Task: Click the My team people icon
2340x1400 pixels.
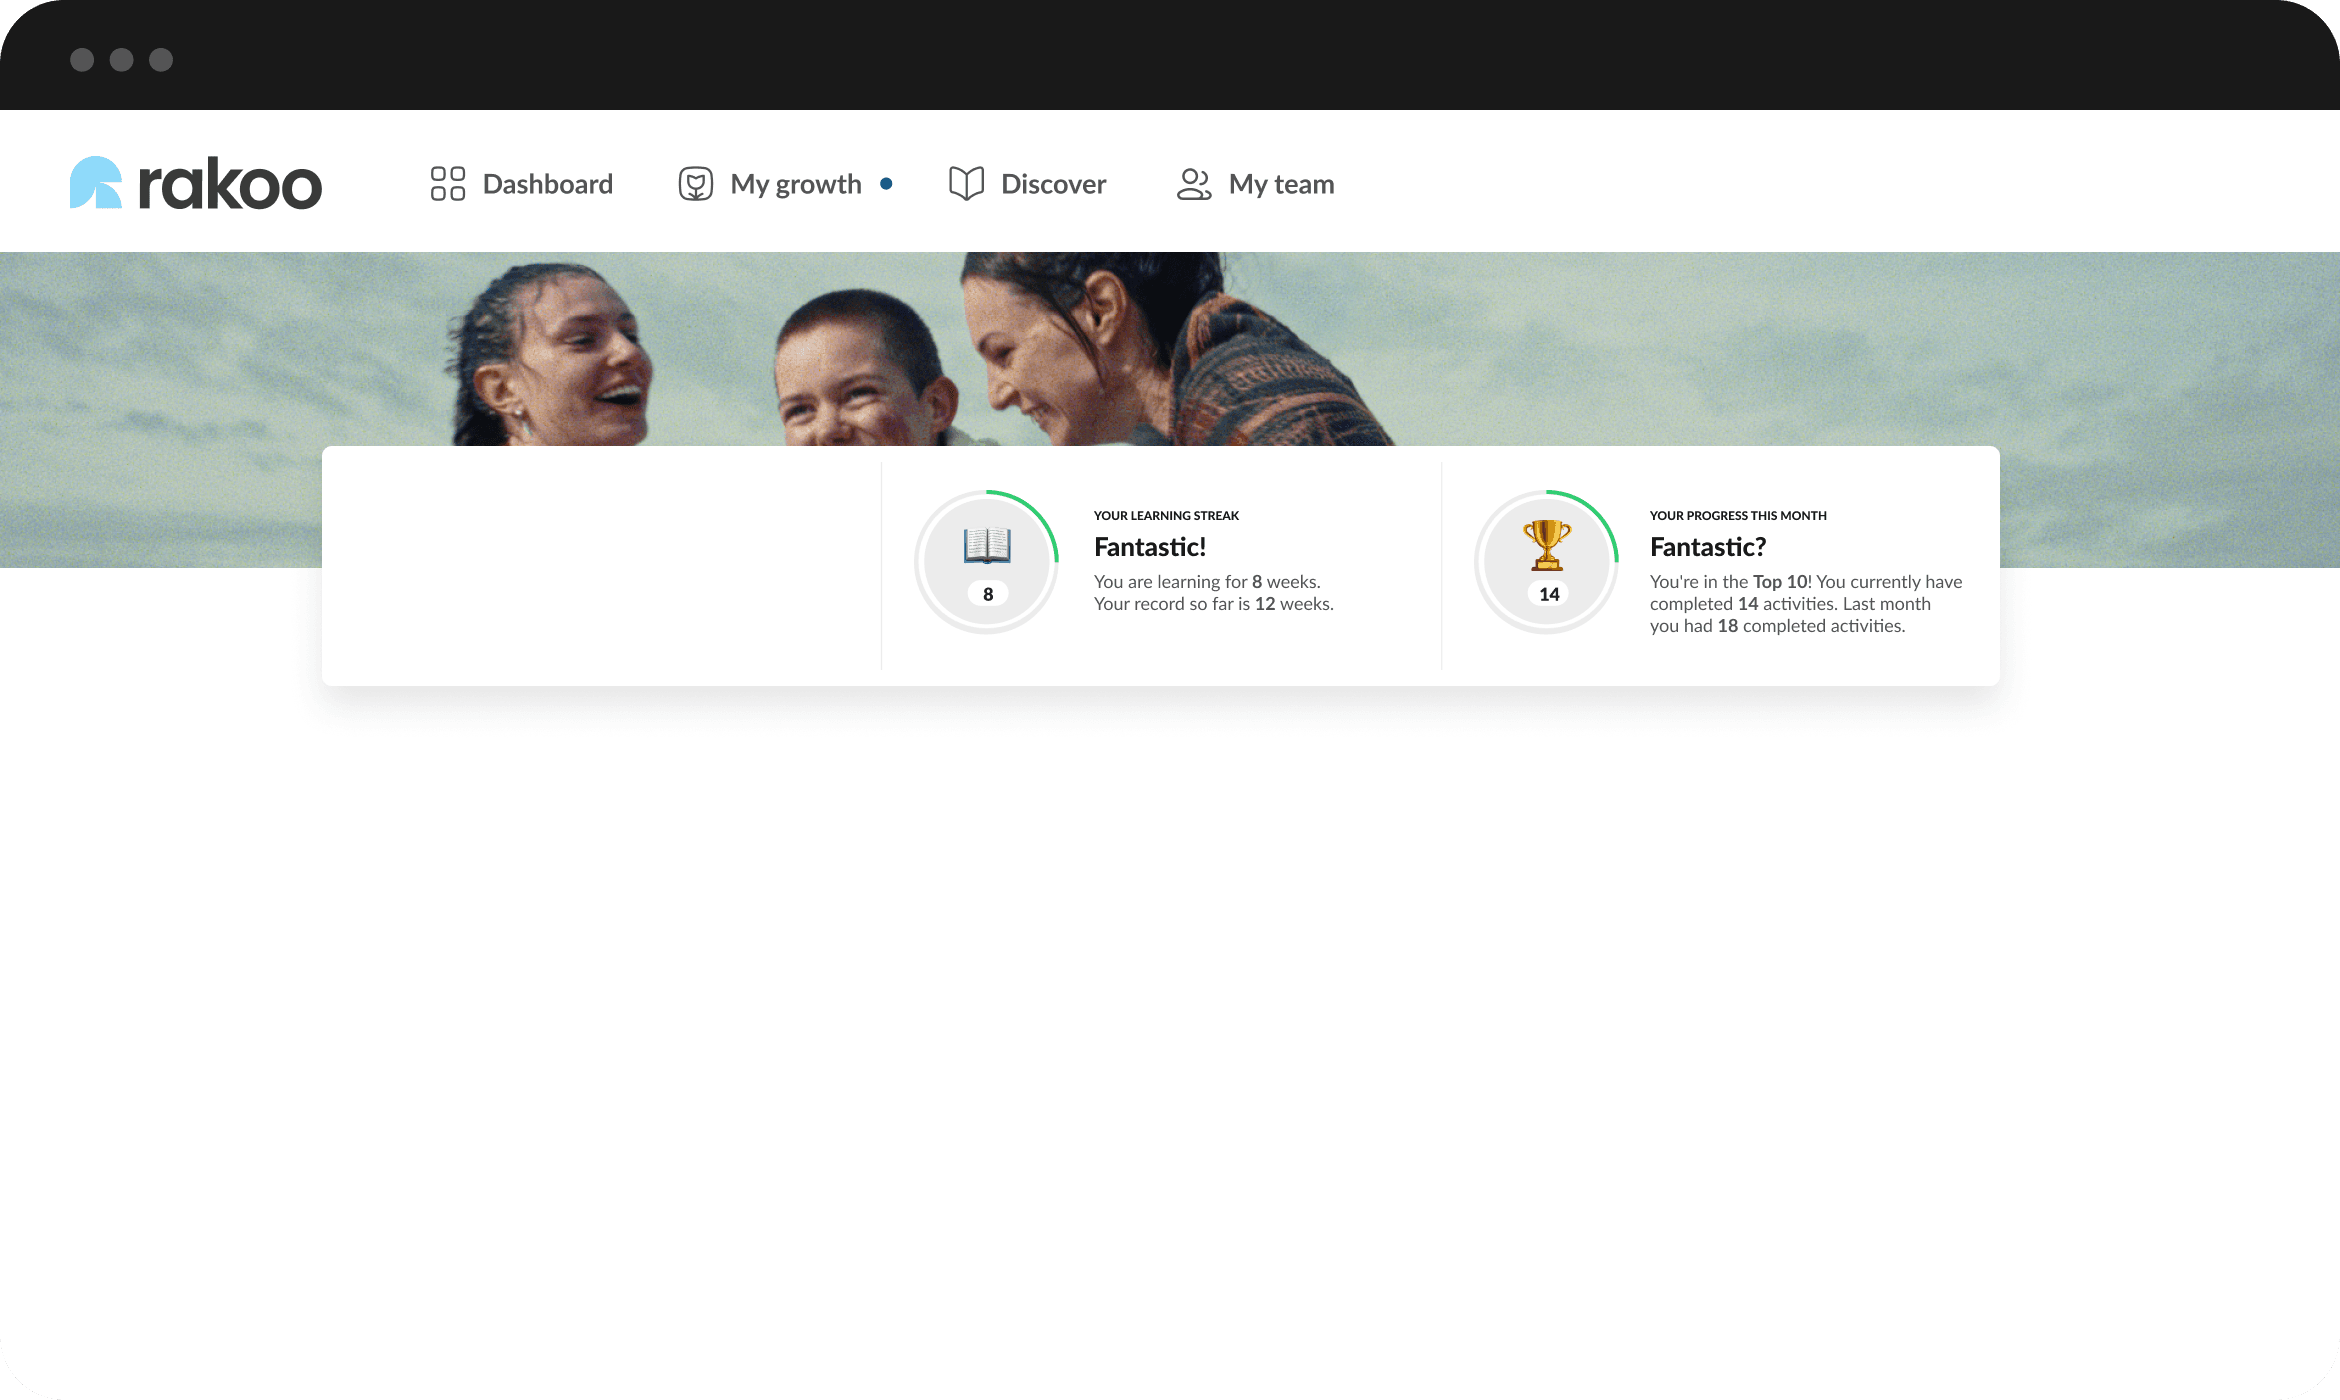Action: pos(1194,183)
